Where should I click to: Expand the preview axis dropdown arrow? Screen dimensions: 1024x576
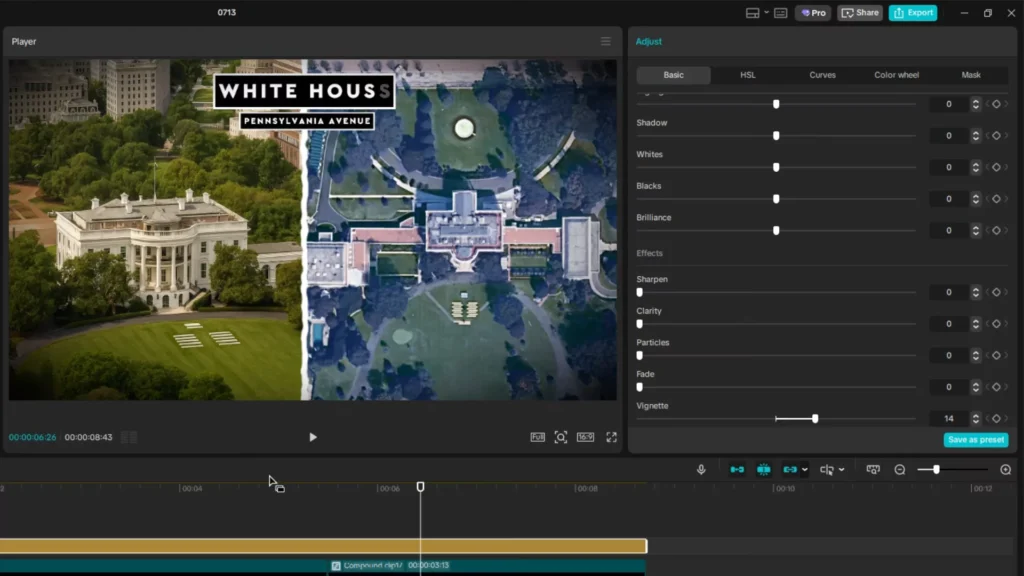(x=842, y=470)
